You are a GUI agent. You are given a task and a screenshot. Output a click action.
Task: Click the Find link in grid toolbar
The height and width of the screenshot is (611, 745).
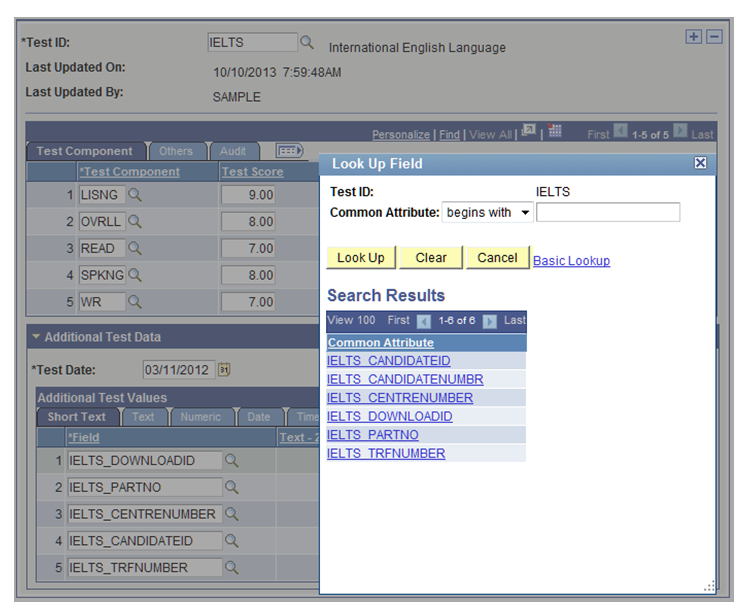pyautogui.click(x=449, y=135)
